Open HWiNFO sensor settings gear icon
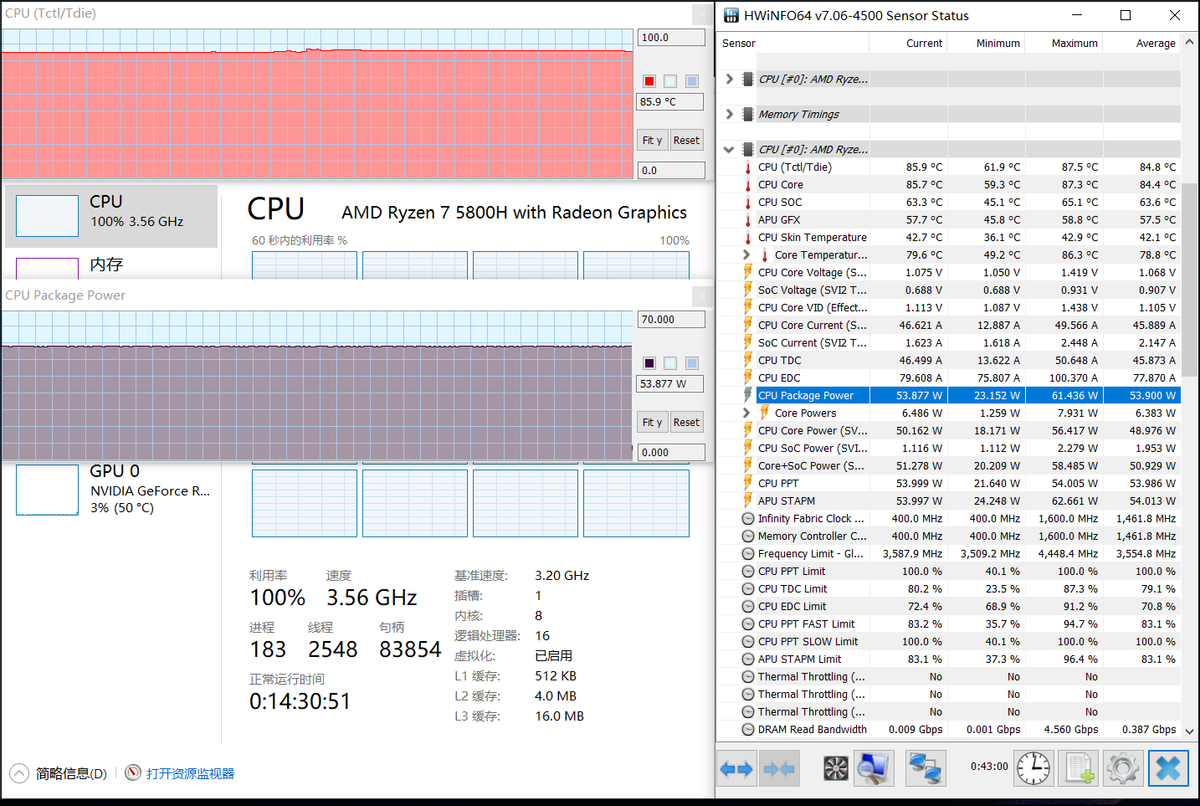Image resolution: width=1200 pixels, height=806 pixels. (1122, 769)
